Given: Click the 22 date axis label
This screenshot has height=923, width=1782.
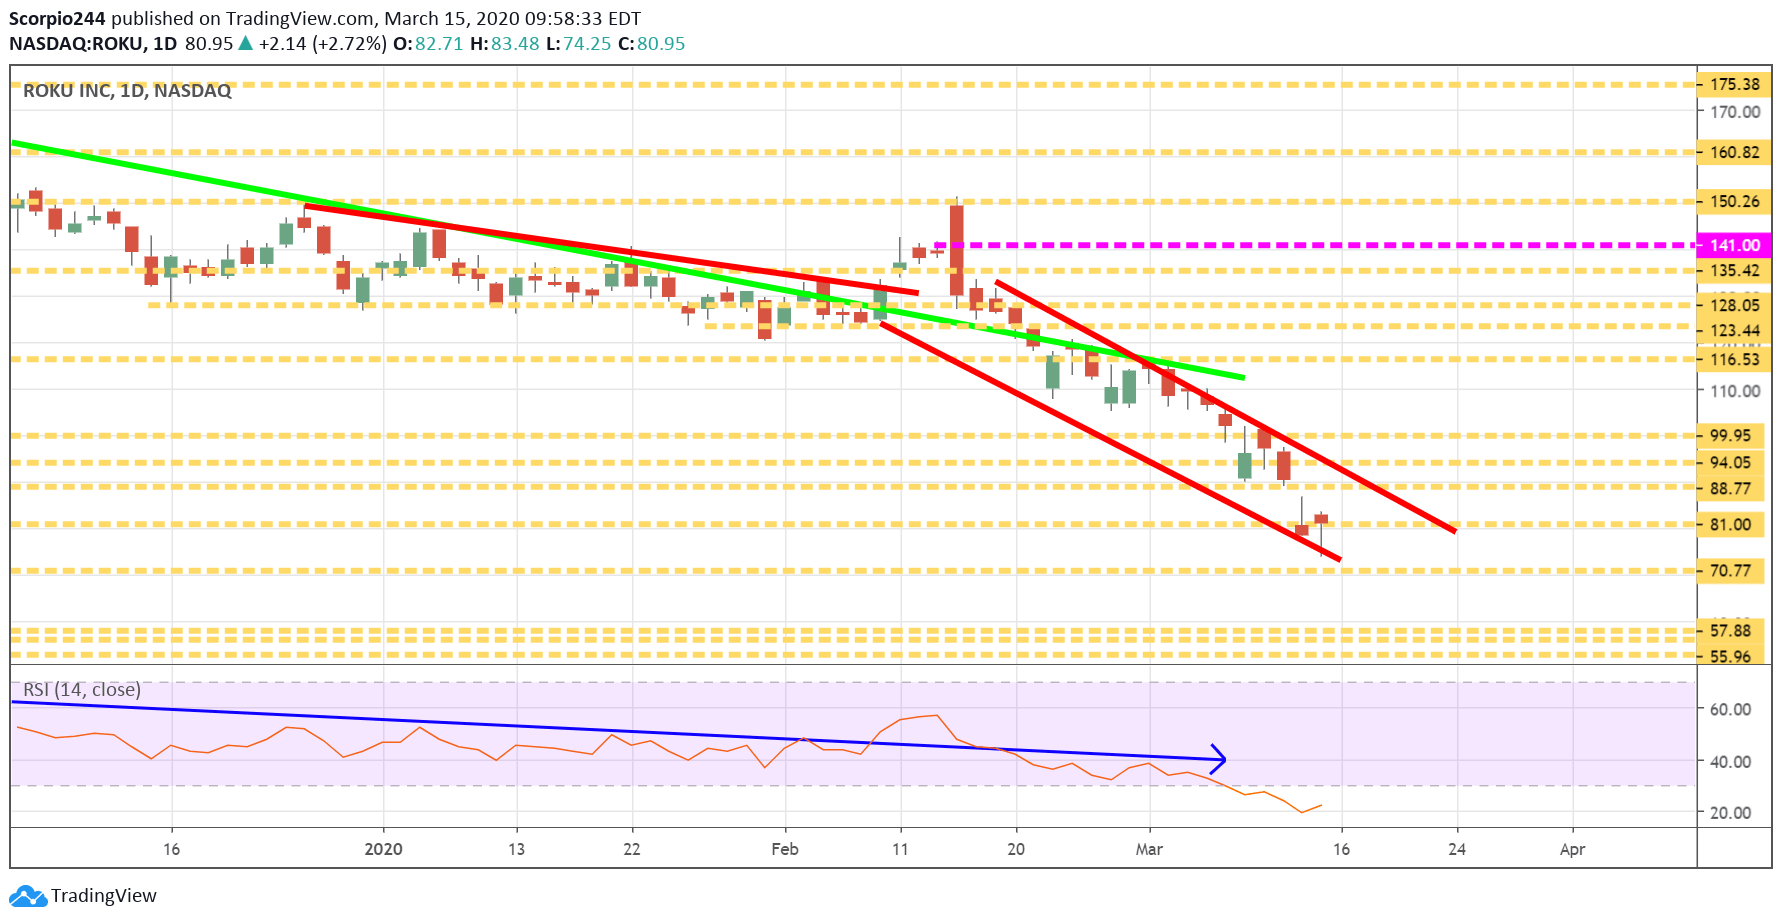Looking at the screenshot, I should pyautogui.click(x=632, y=849).
